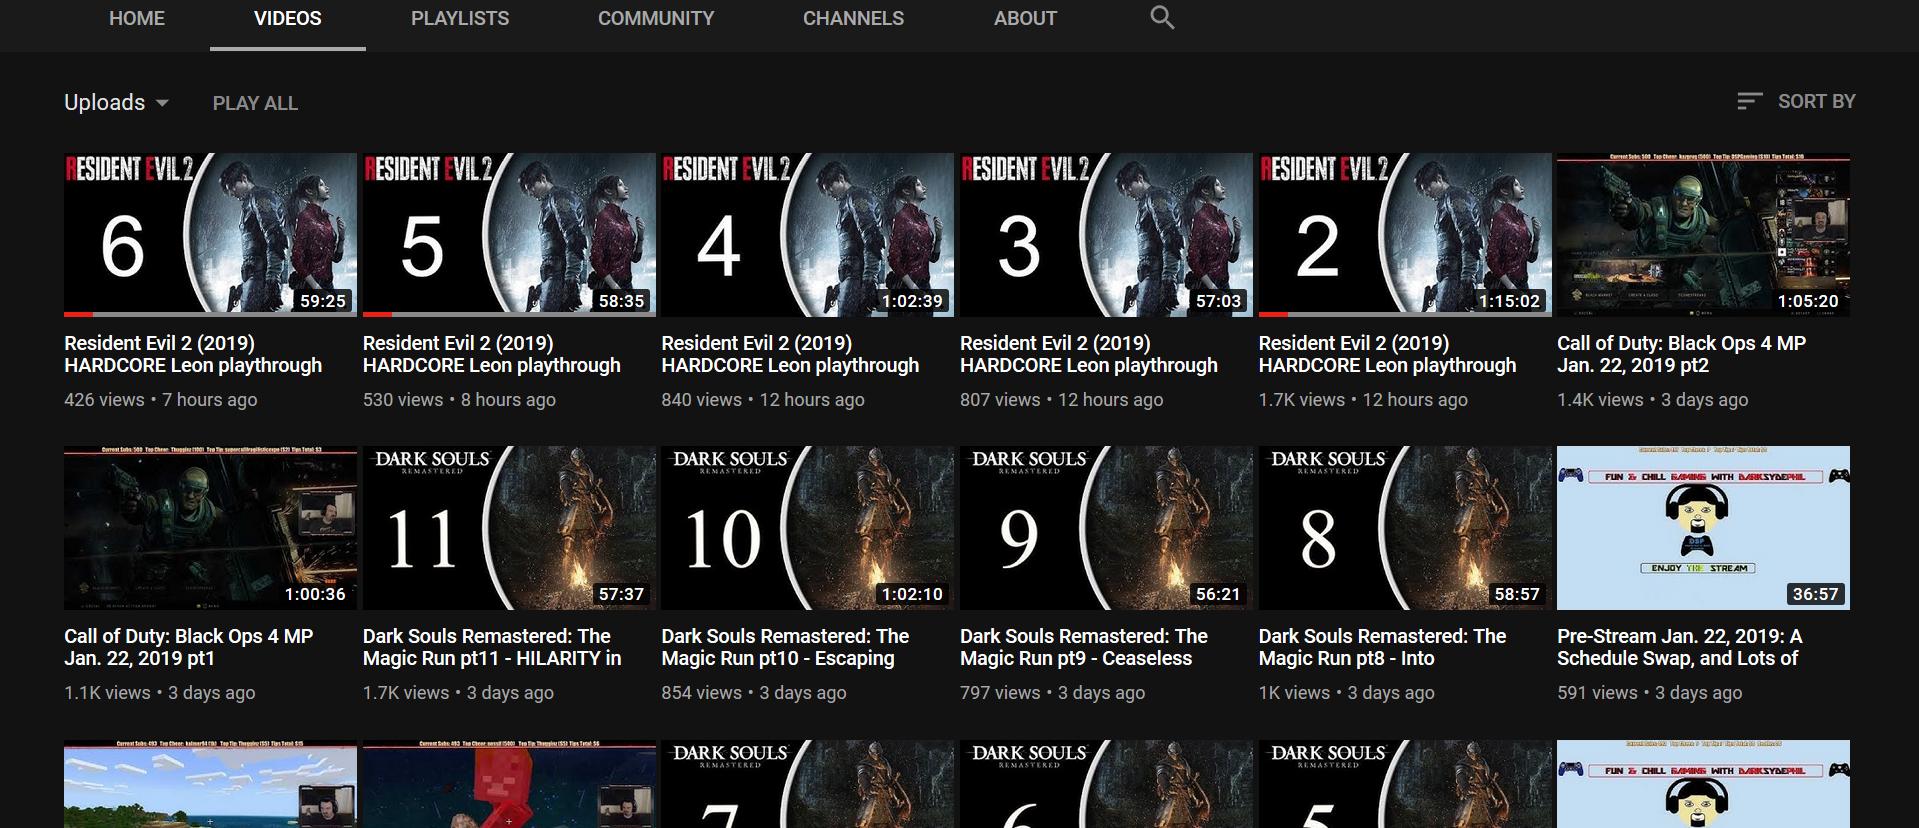
Task: Open the PLAYLISTS tab
Action: 460,18
